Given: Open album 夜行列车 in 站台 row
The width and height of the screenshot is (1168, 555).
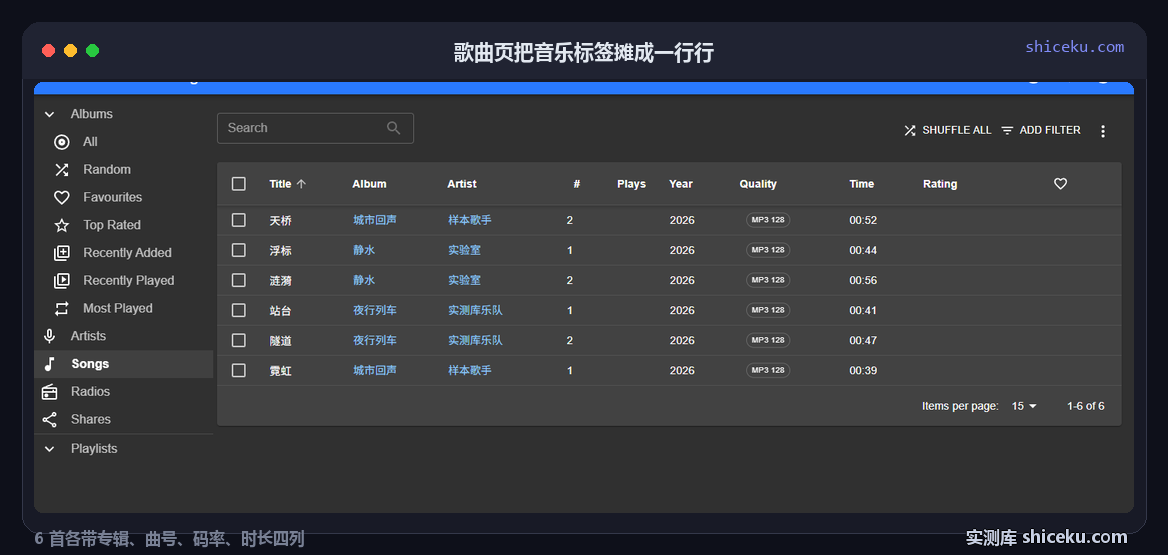Looking at the screenshot, I should 375,310.
